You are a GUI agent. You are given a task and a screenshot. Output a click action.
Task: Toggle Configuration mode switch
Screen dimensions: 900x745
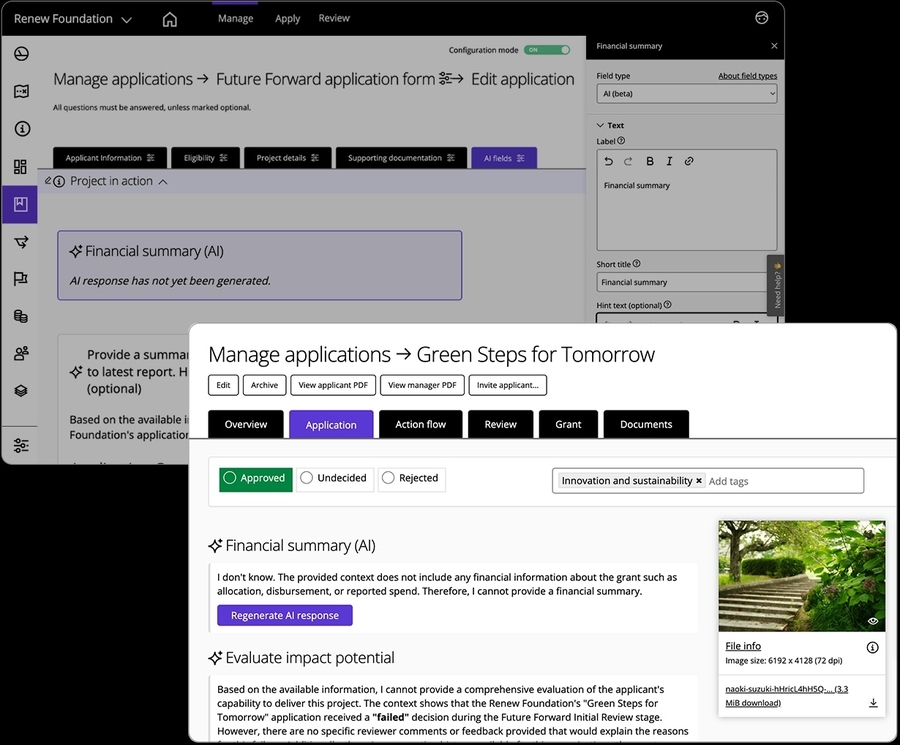pos(547,50)
